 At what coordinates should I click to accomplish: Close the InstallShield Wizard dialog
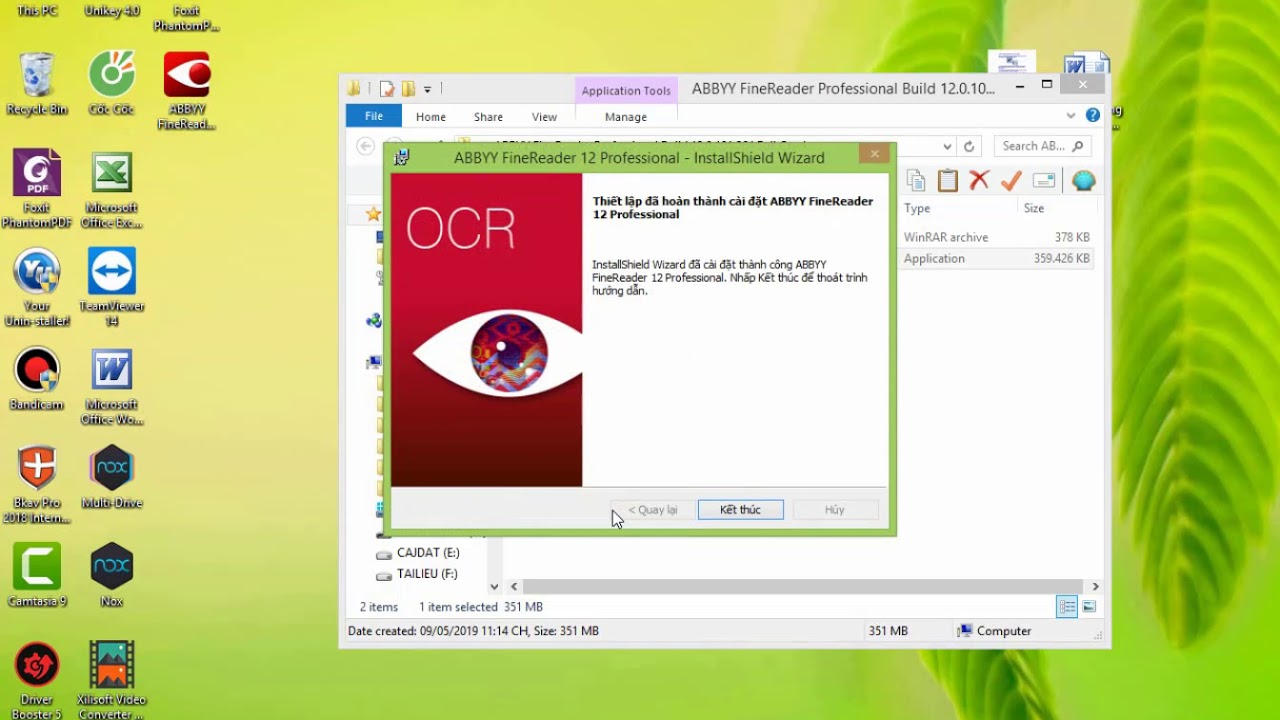click(874, 154)
